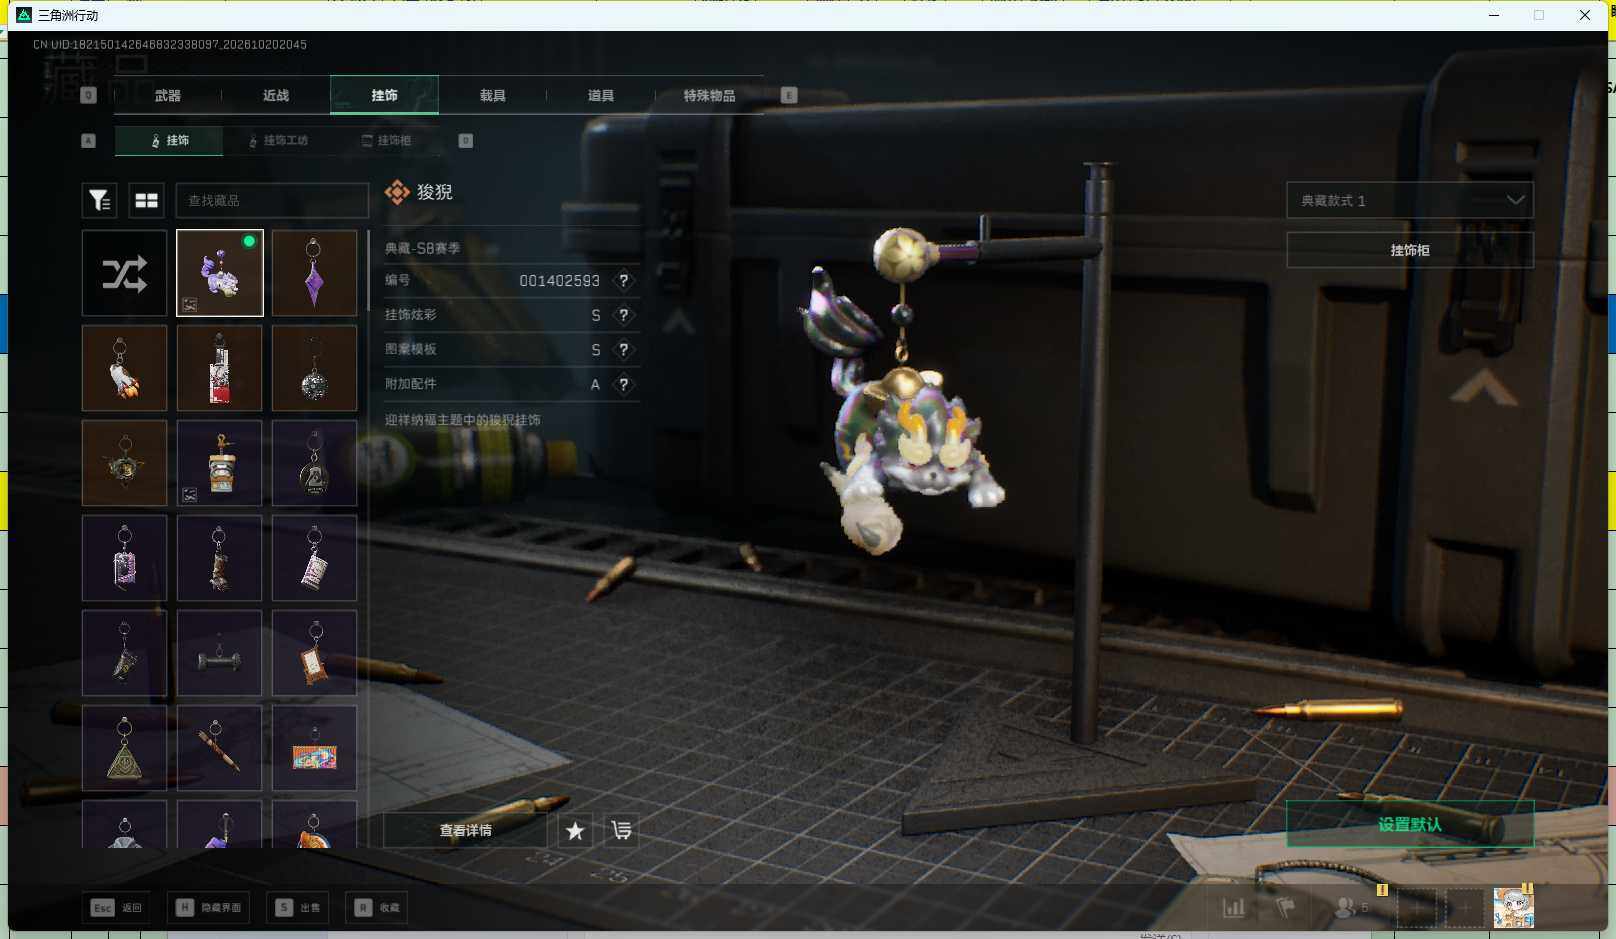
Task: Select the dumbbell charm thumbnail
Action: (220, 653)
